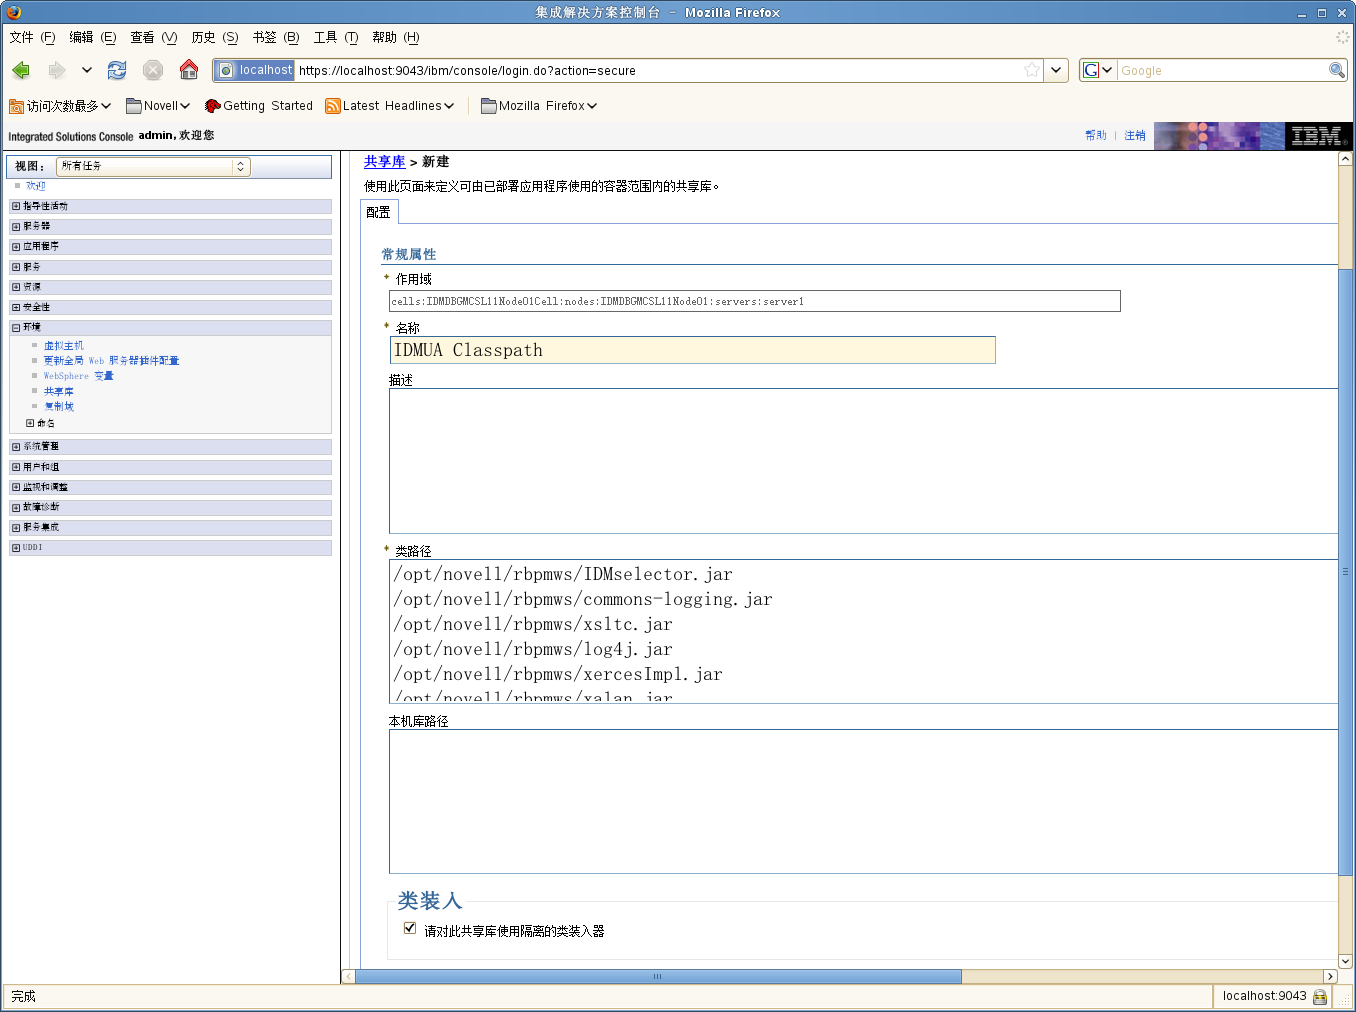Click the localhost site identity button

point(255,70)
